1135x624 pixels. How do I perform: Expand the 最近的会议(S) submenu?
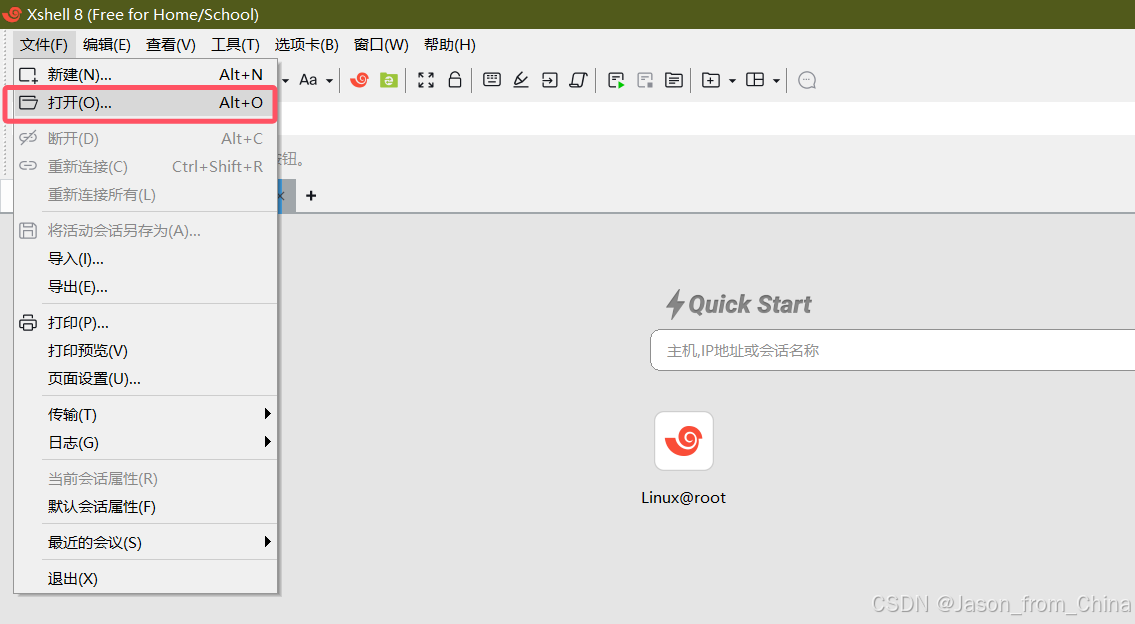(x=145, y=542)
